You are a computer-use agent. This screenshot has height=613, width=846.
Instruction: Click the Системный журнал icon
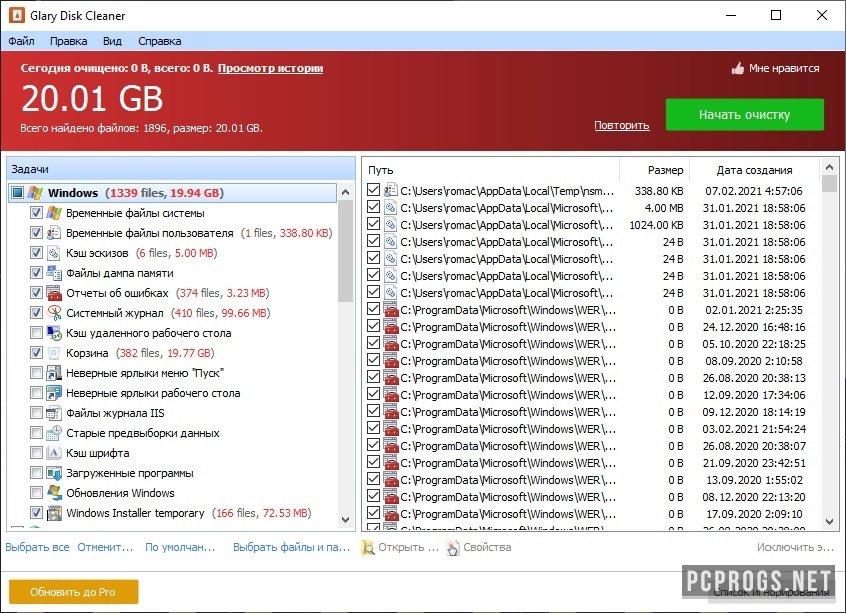54,313
